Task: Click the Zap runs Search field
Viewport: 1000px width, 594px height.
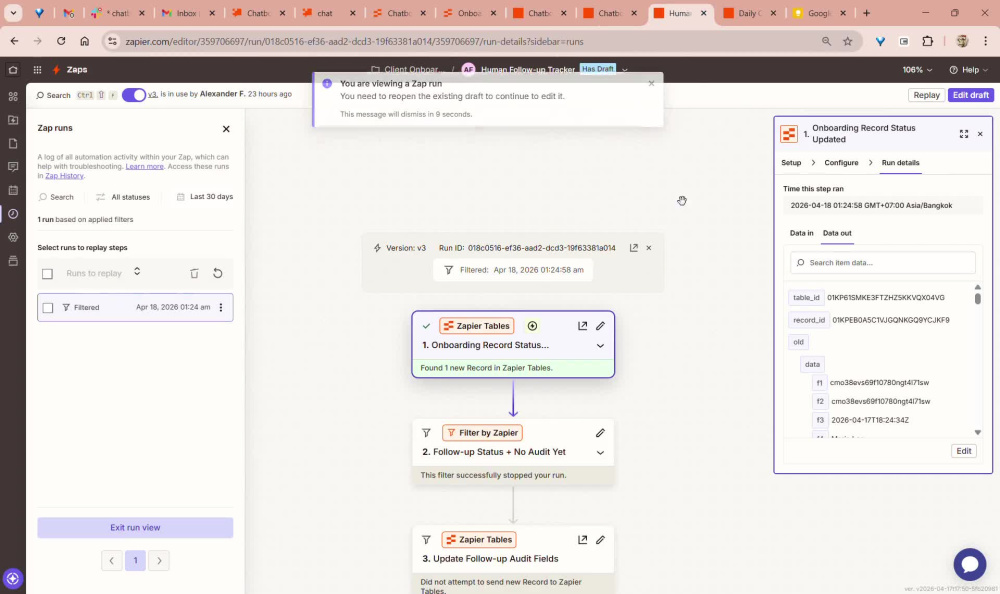Action: (56, 197)
